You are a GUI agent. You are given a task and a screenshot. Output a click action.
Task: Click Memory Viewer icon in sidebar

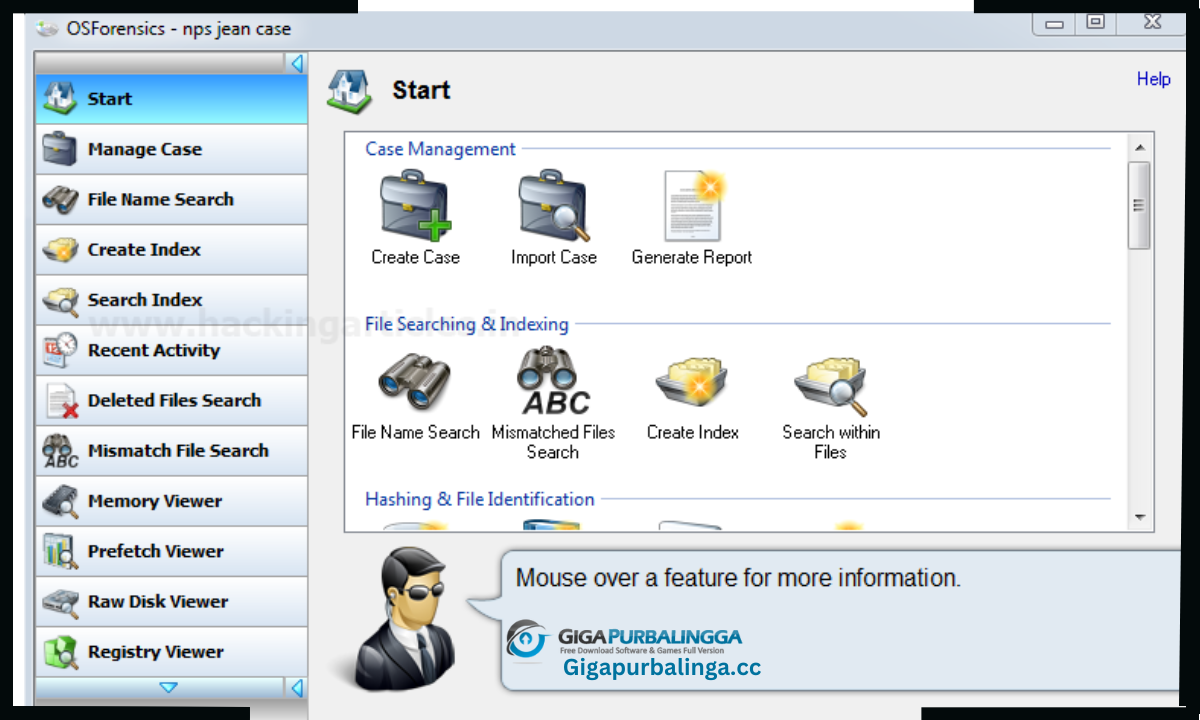(60, 501)
